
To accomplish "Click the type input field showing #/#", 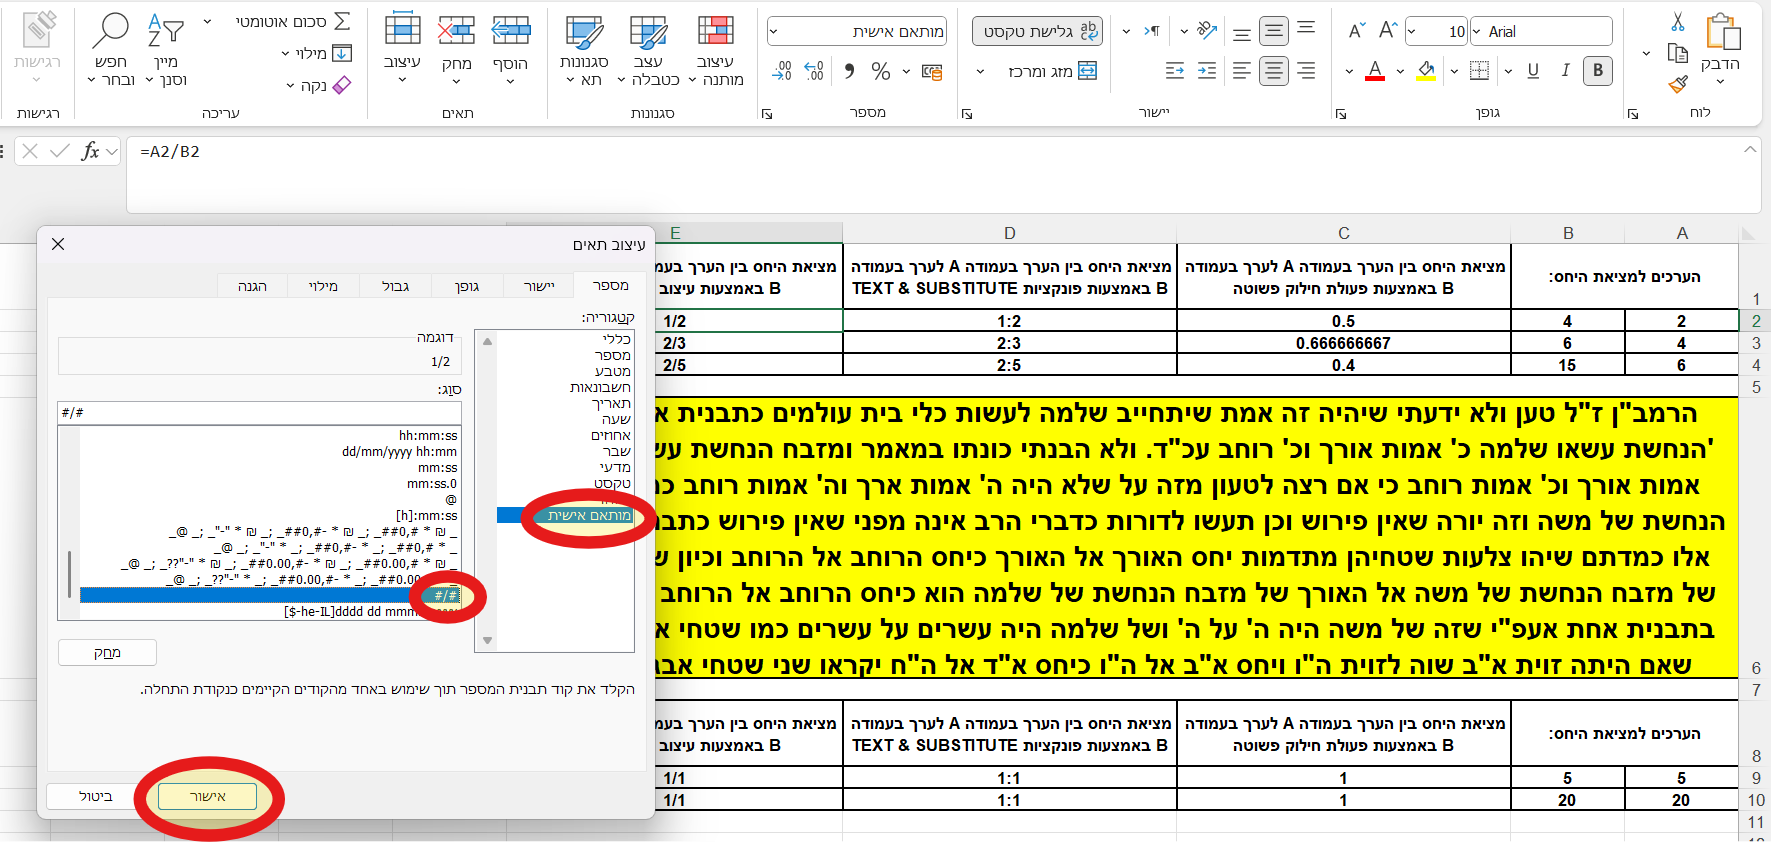I will click(259, 412).
